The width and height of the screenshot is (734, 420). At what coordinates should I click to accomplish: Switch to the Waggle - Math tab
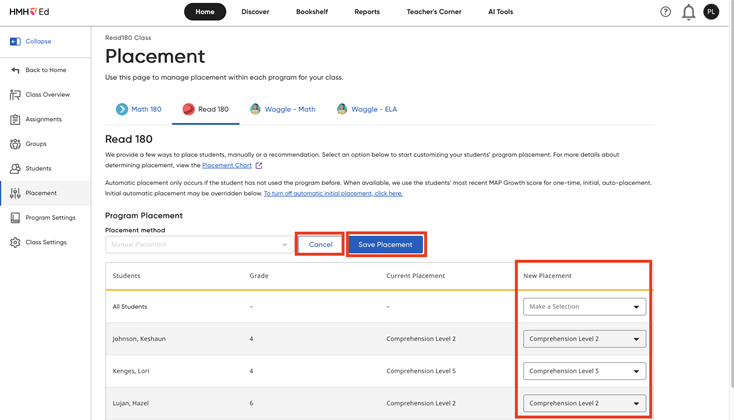coord(283,110)
